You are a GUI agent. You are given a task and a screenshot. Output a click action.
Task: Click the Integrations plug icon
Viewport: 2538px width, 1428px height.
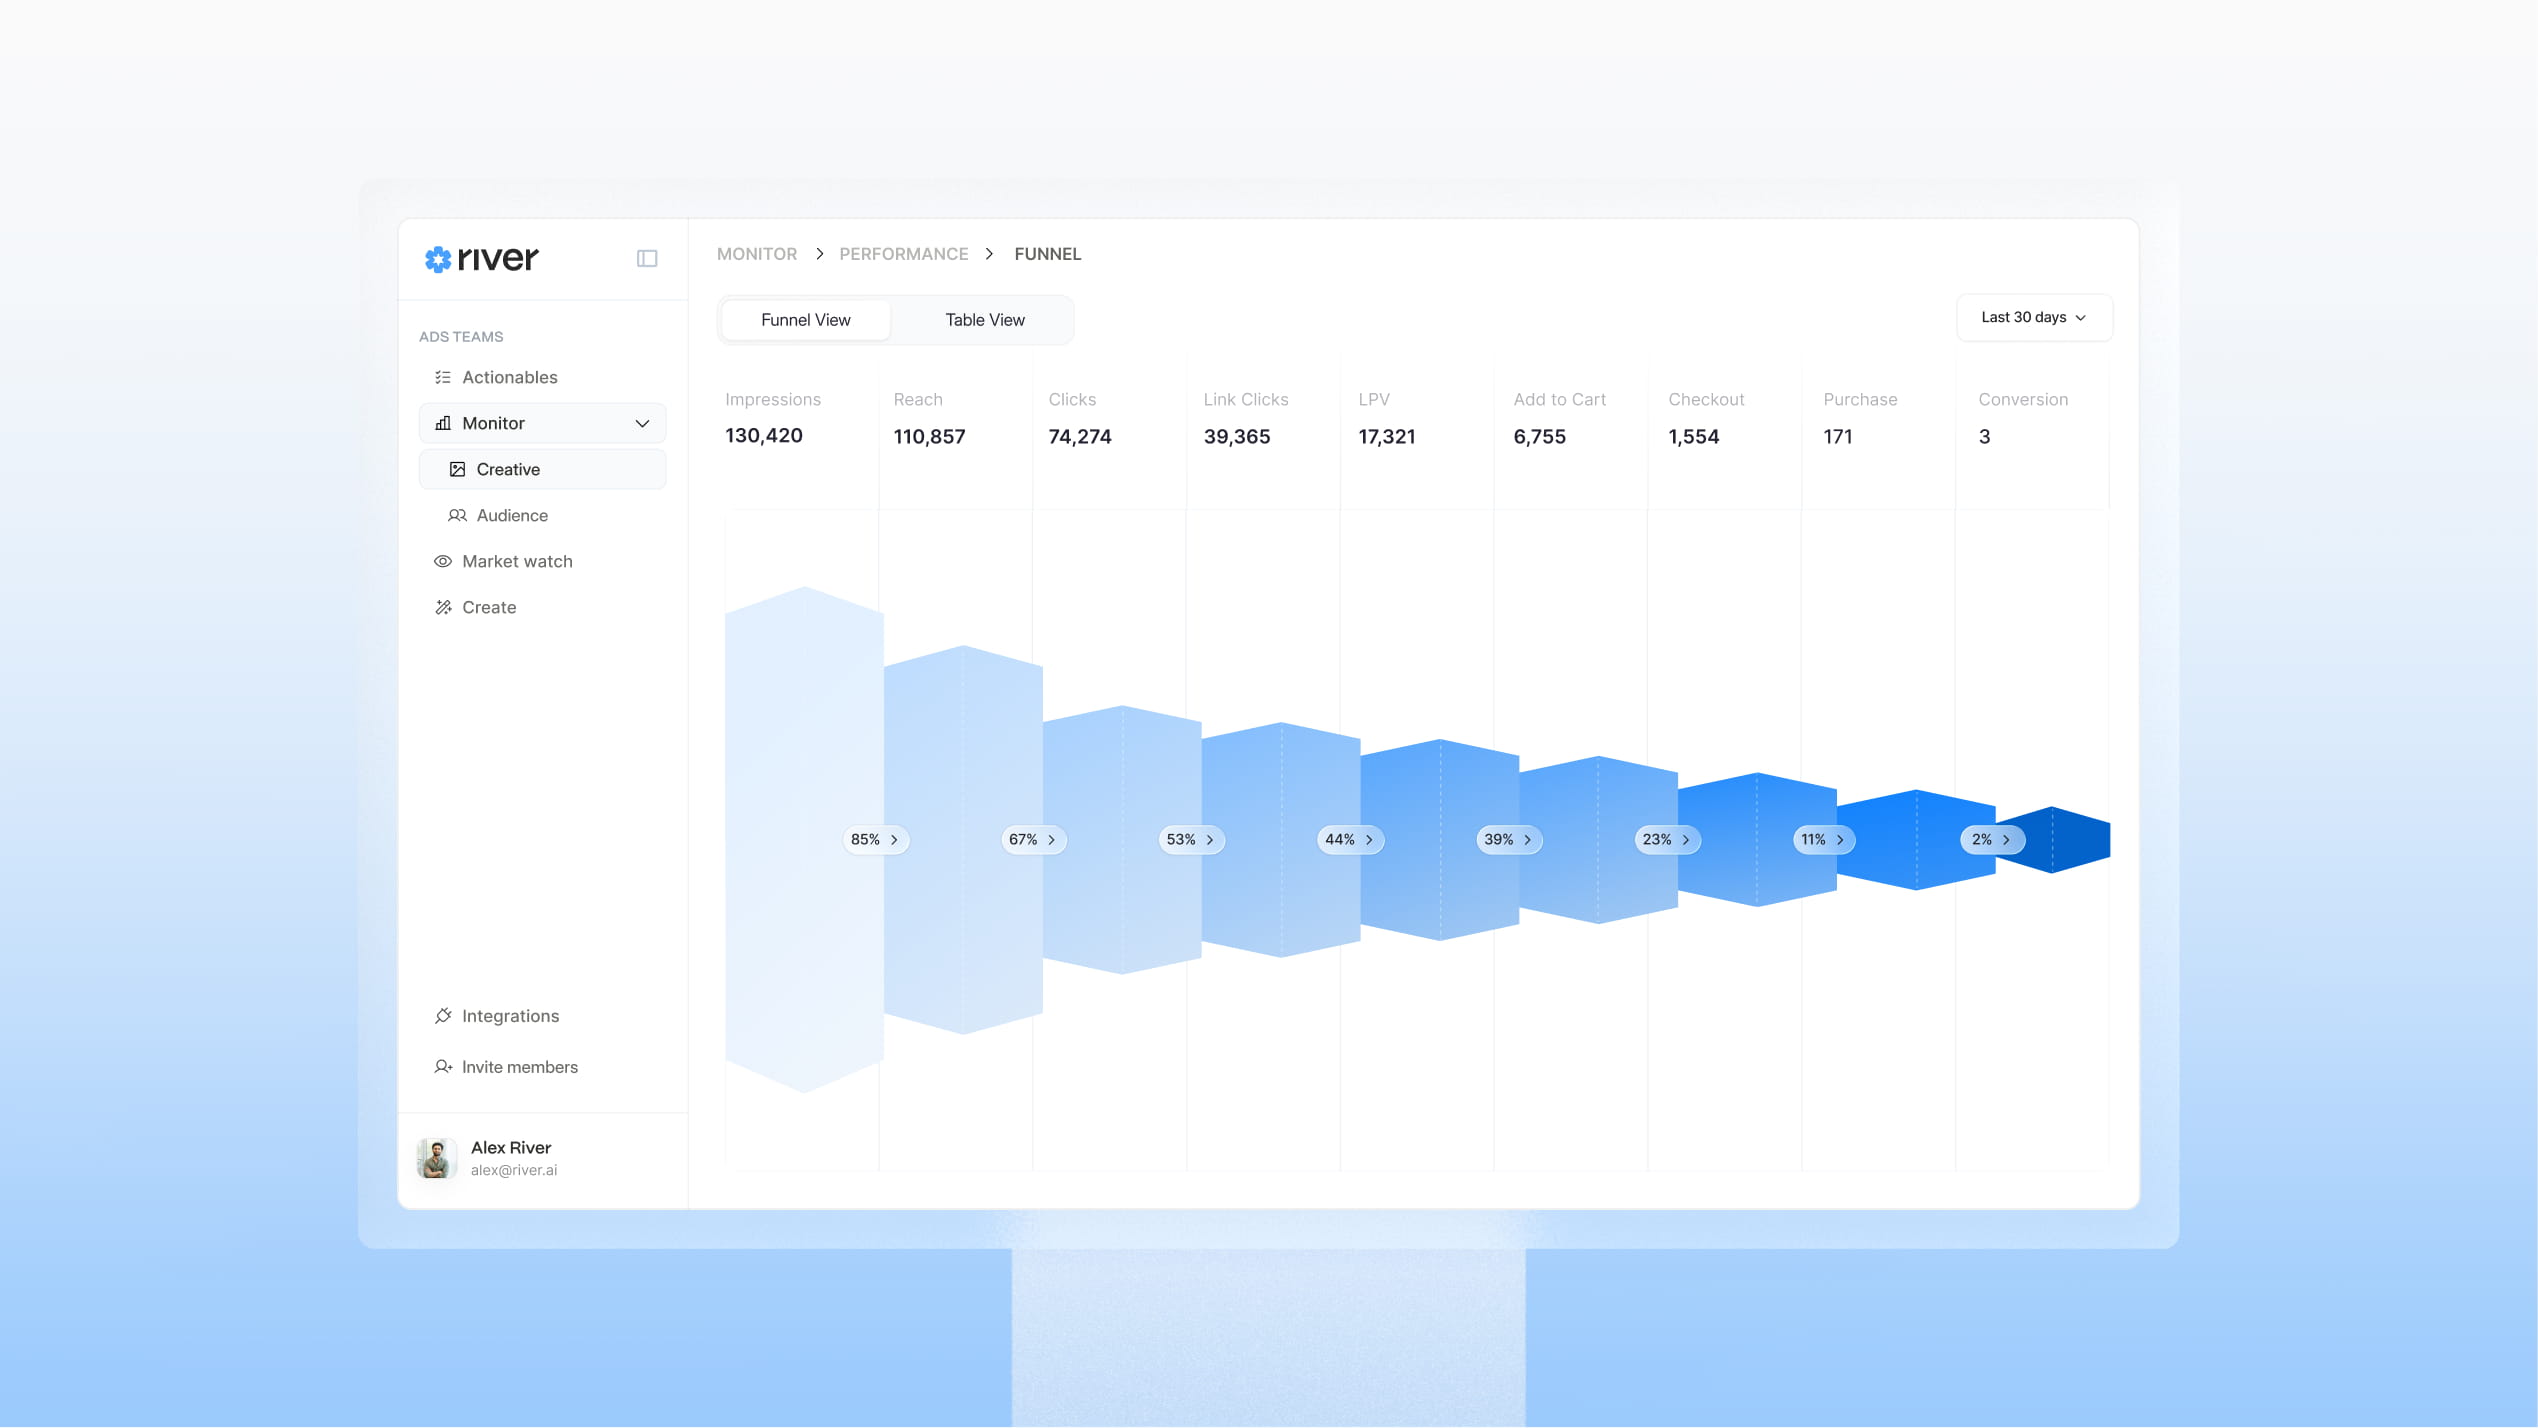(443, 1016)
